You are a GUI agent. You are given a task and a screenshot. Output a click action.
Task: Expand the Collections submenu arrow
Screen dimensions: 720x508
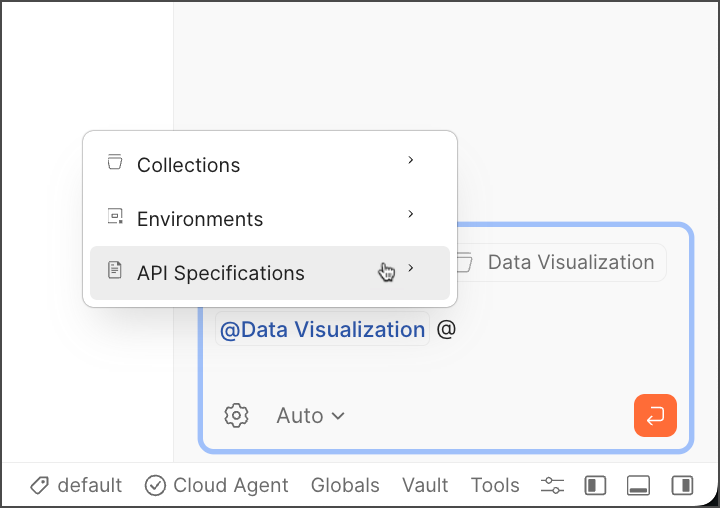click(411, 161)
